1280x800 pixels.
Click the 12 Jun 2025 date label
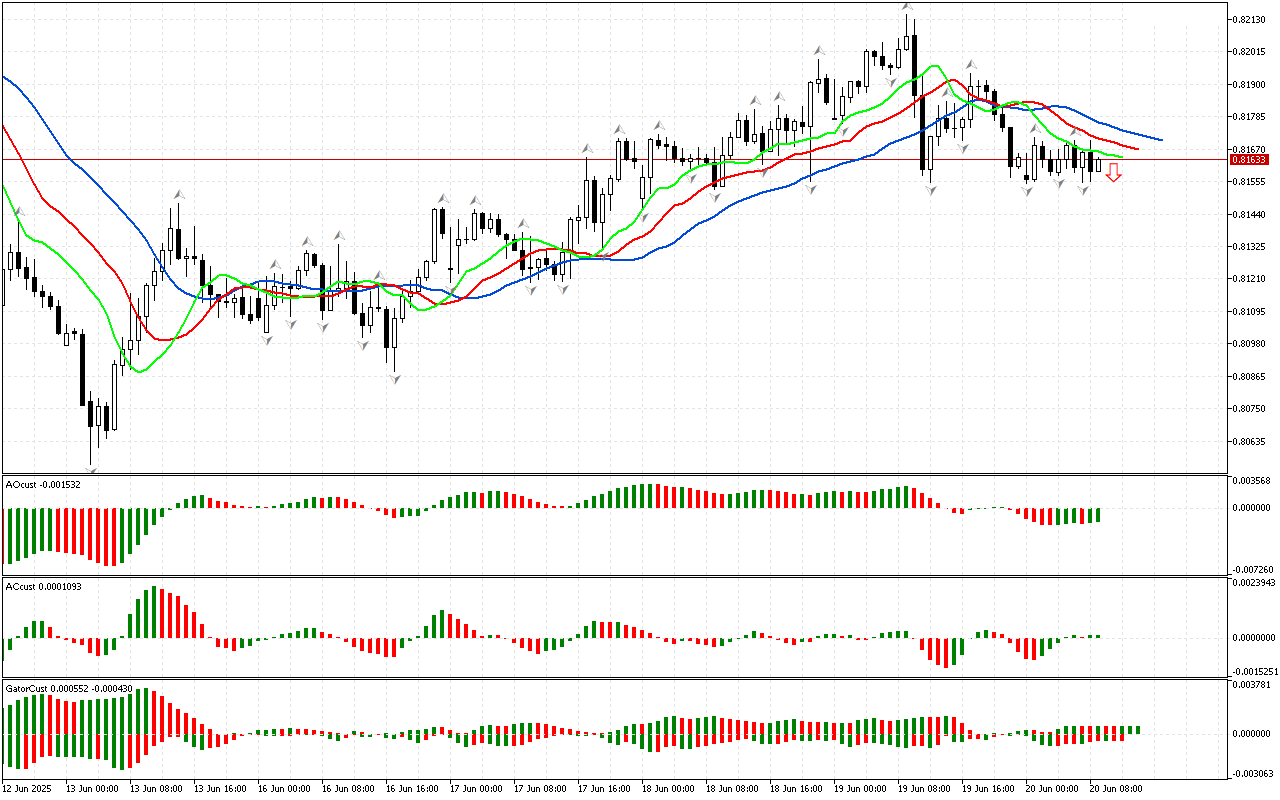(29, 788)
